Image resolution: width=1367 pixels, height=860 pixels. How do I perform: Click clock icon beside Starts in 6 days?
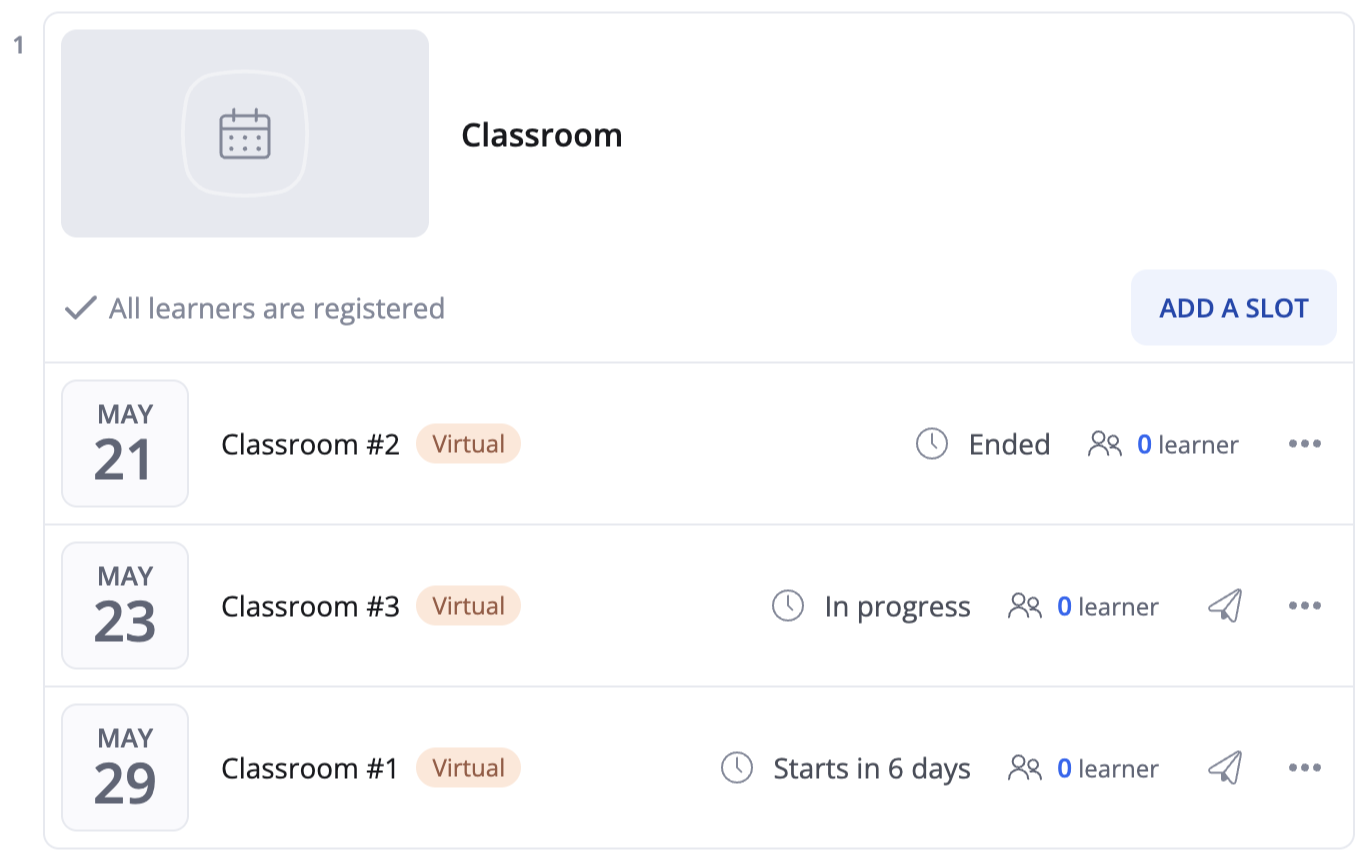coord(737,768)
